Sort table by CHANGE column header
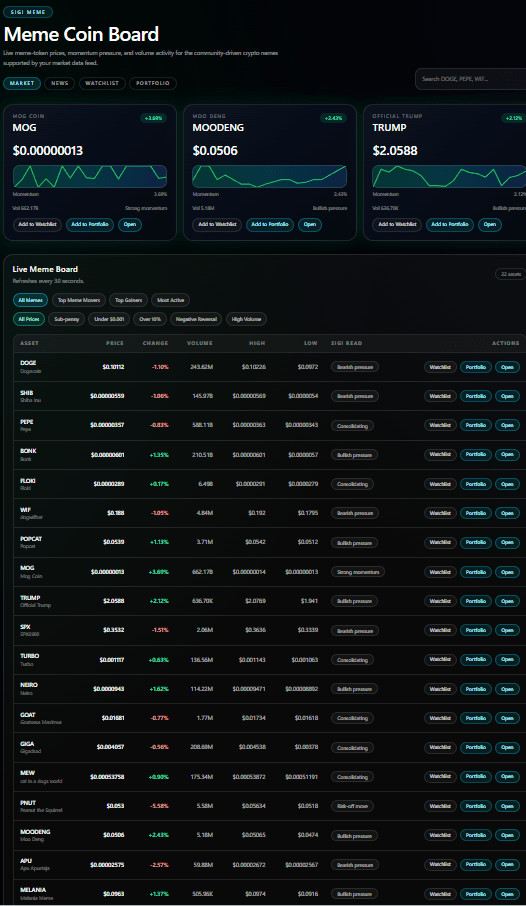This screenshot has height=906, width=526. point(155,343)
